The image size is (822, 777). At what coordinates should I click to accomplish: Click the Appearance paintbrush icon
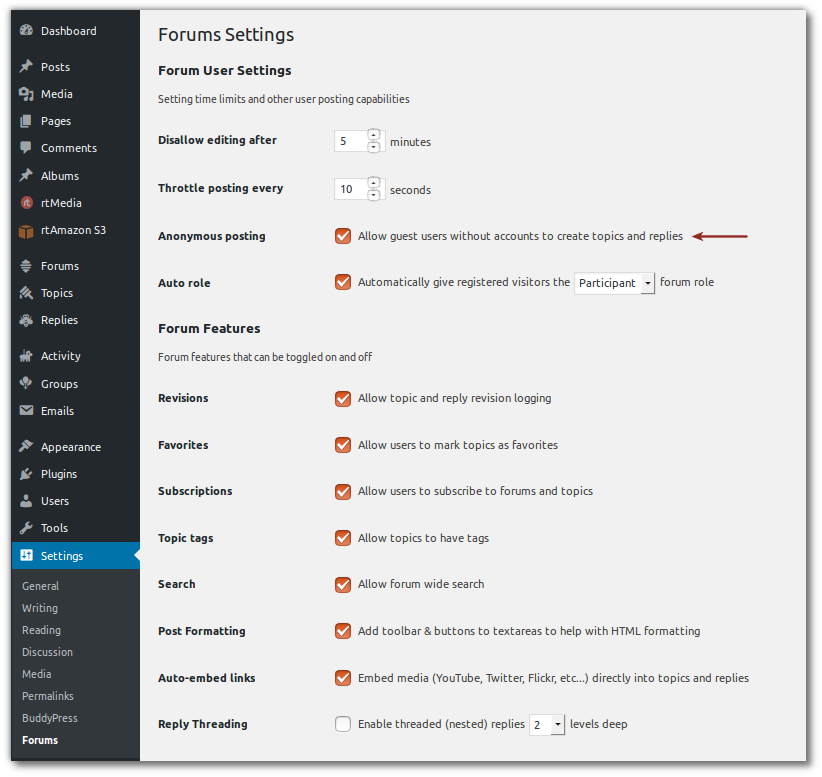pos(26,447)
